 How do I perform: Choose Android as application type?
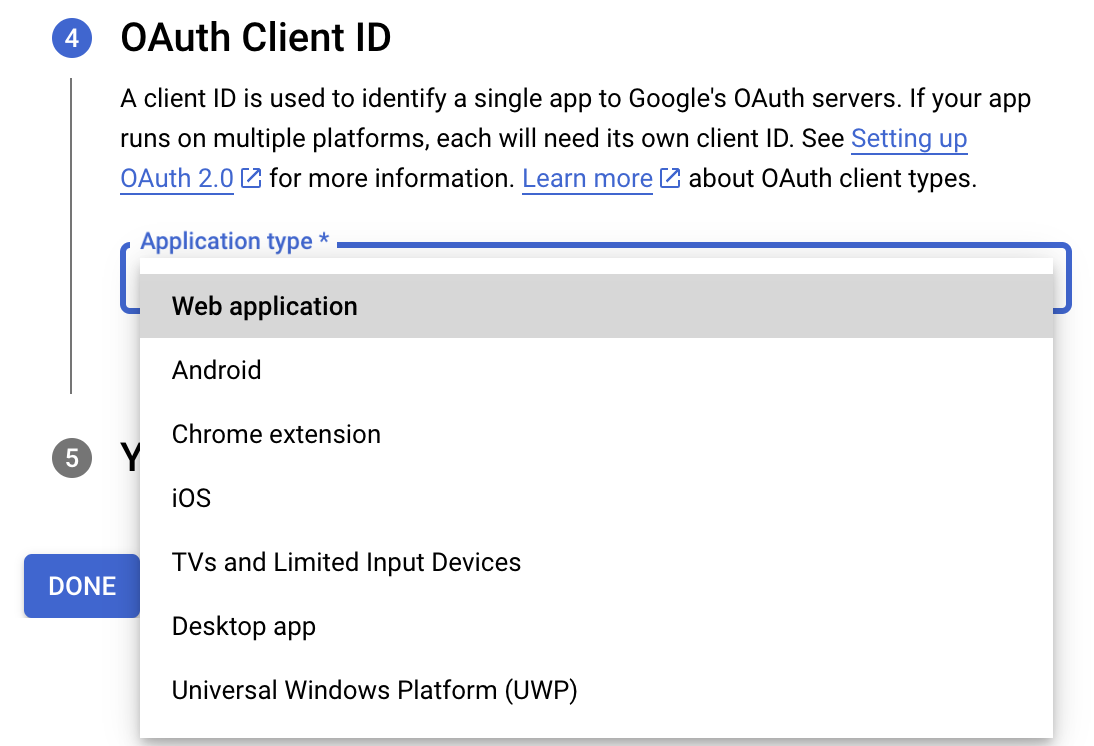pyautogui.click(x=596, y=370)
